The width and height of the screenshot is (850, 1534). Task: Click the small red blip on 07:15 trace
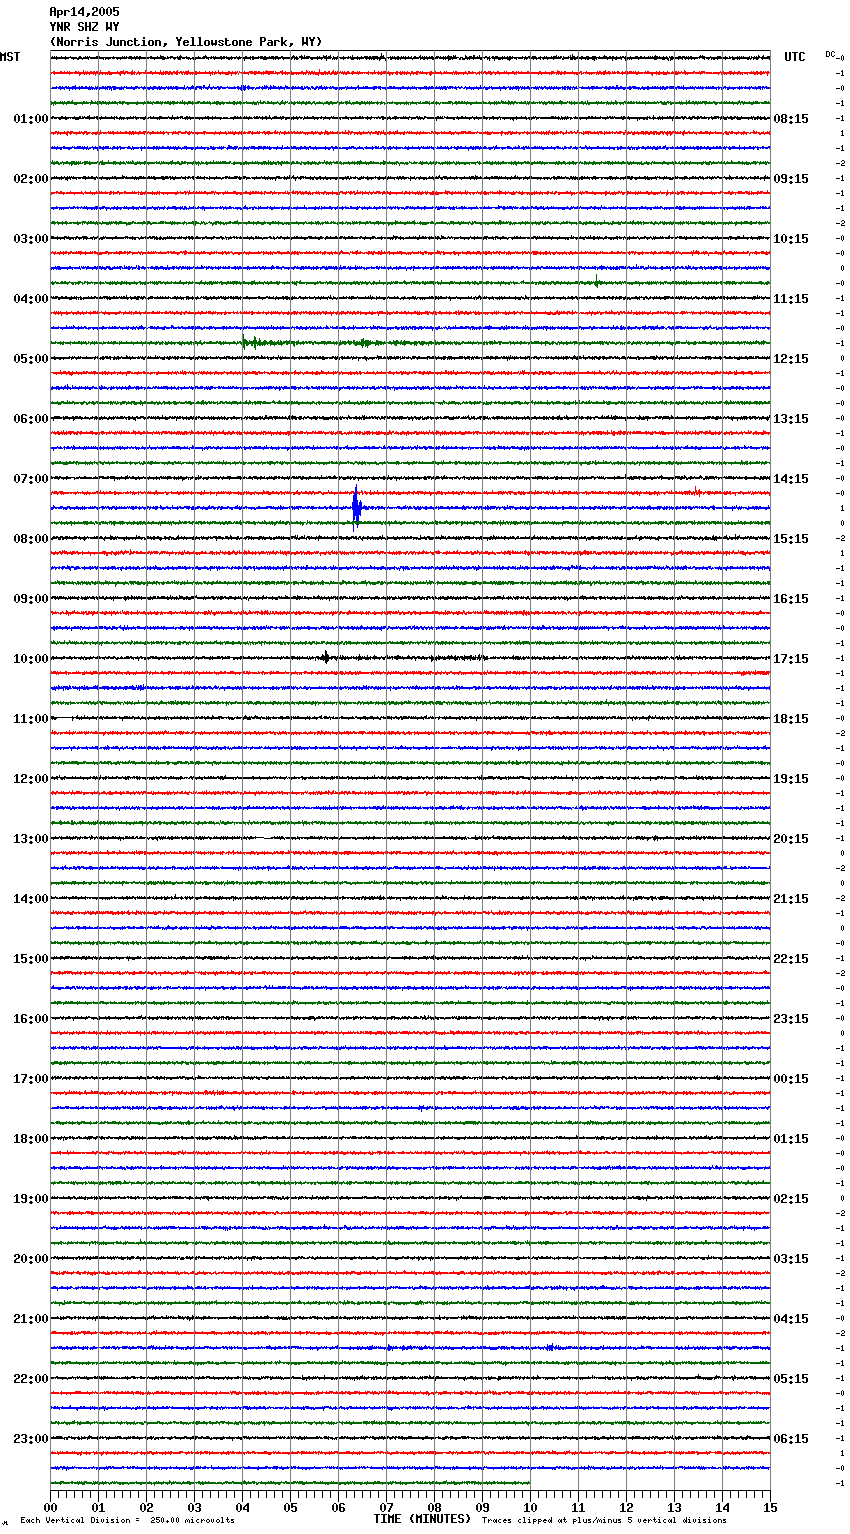tap(696, 491)
